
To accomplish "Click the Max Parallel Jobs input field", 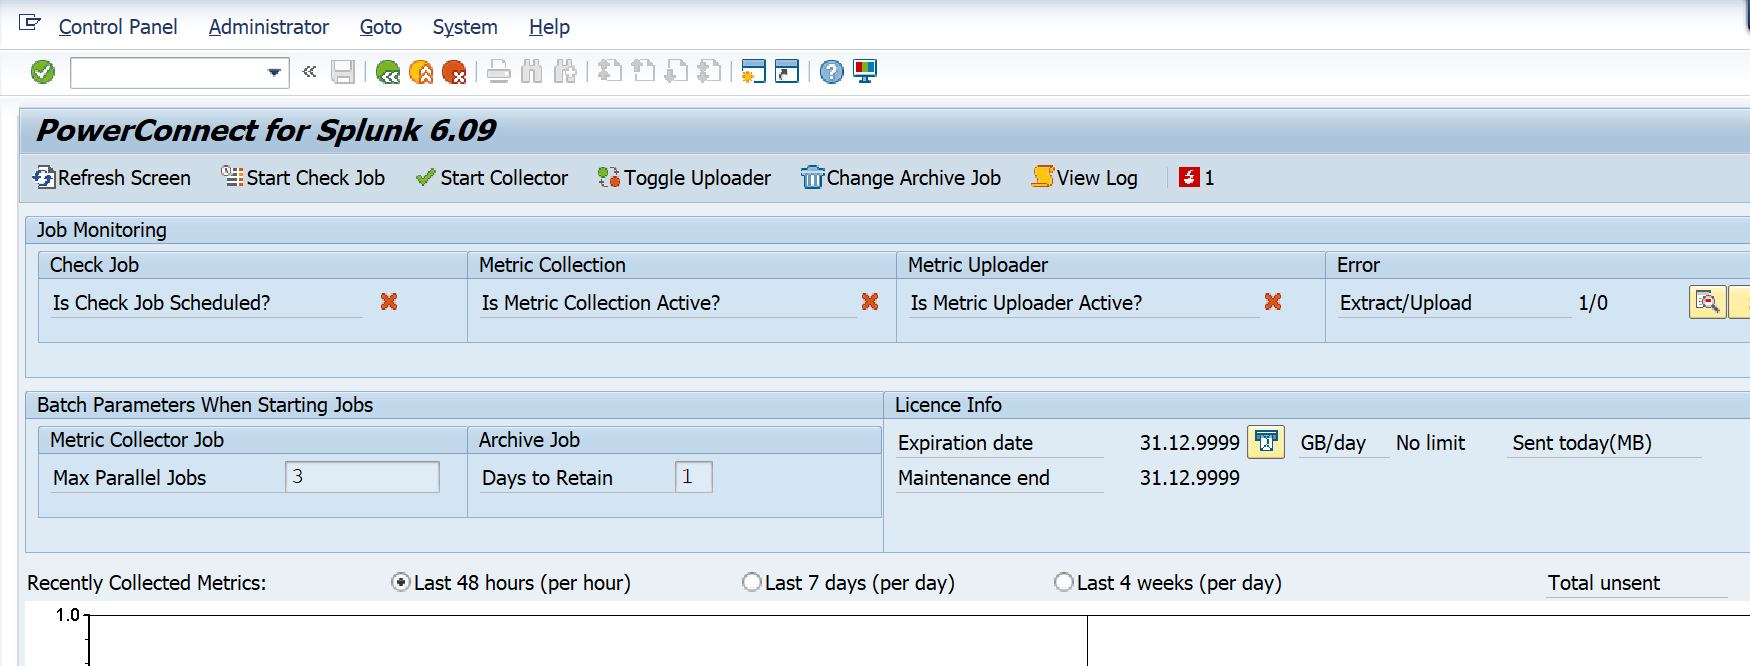I will pos(362,477).
